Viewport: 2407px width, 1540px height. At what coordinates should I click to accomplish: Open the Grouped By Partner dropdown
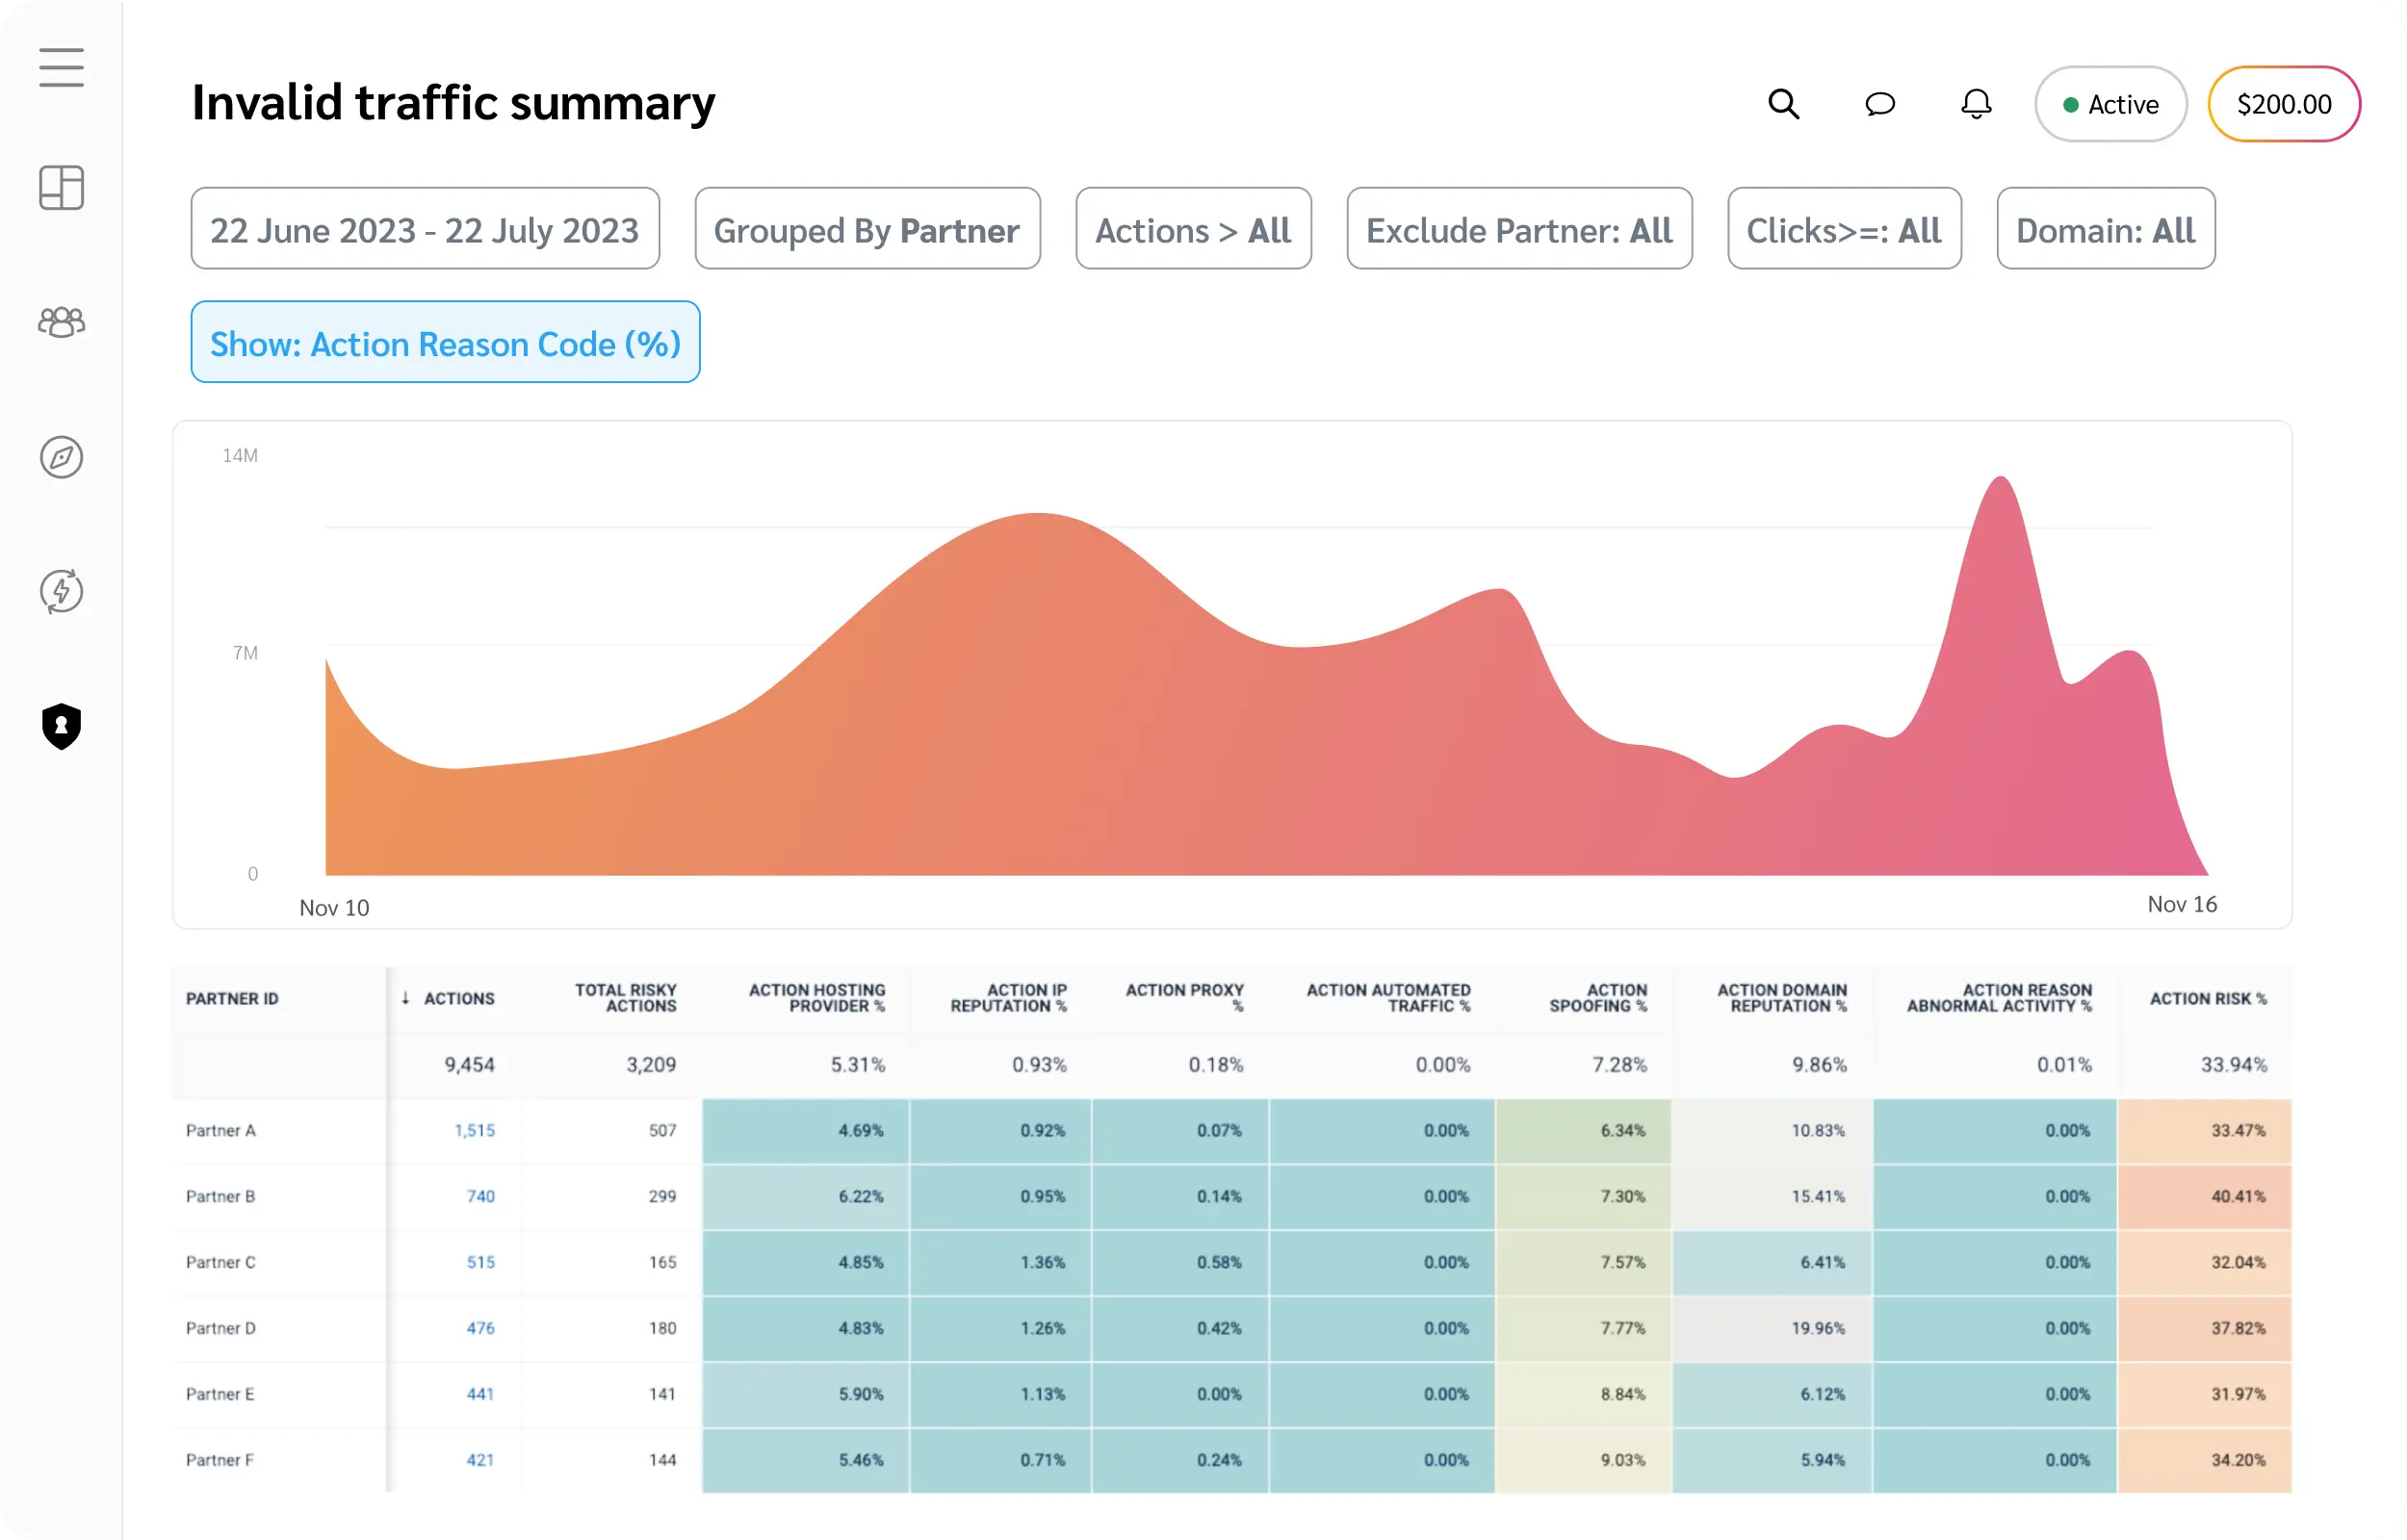867,229
